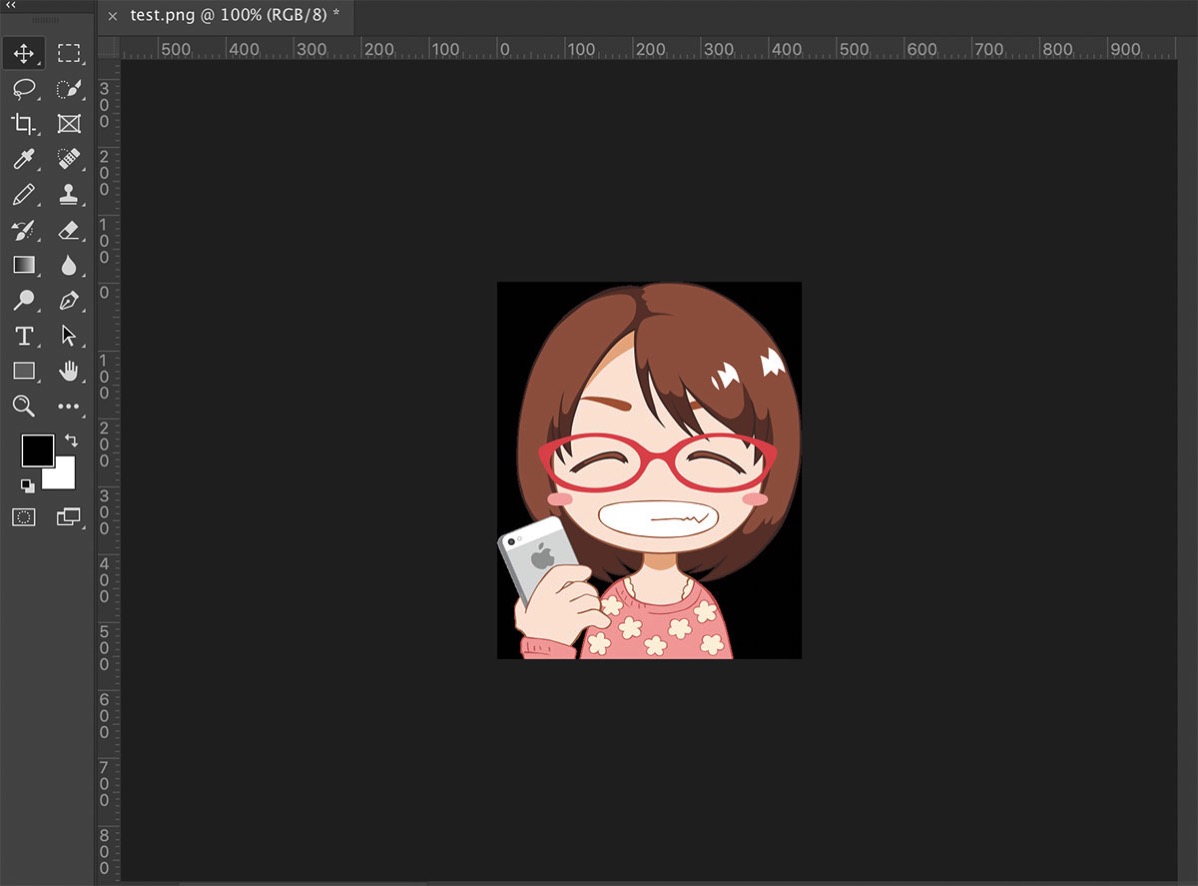Screen dimensions: 1198x886
Task: Open the Edit Toolbar three-dots menu
Action: tap(69, 406)
